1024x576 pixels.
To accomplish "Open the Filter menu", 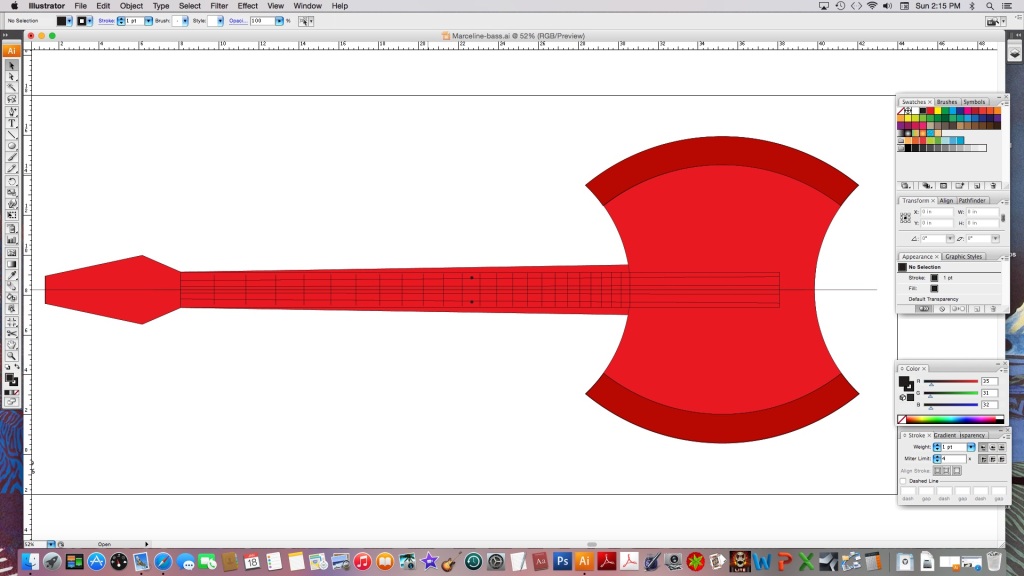I will (x=219, y=6).
